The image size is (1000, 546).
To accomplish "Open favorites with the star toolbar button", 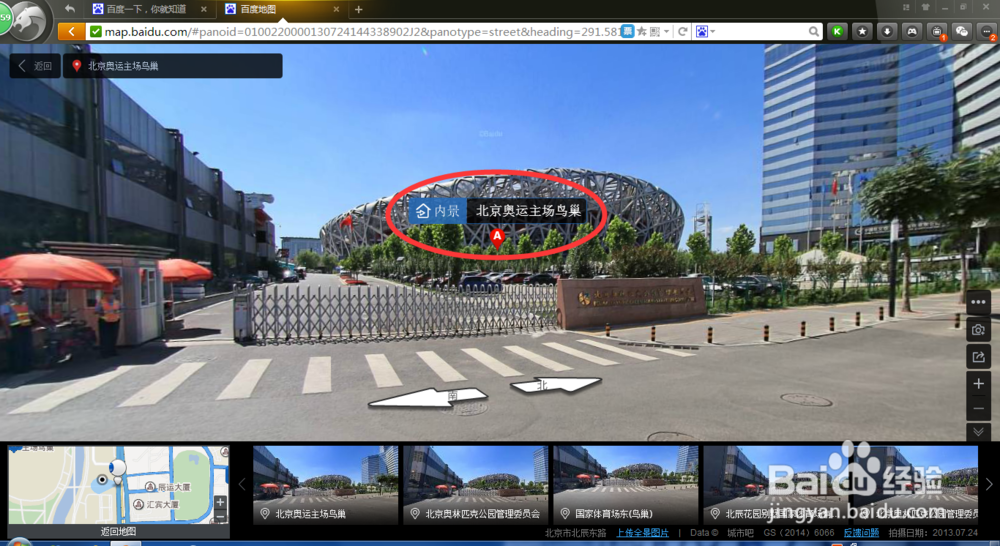I will click(x=862, y=31).
